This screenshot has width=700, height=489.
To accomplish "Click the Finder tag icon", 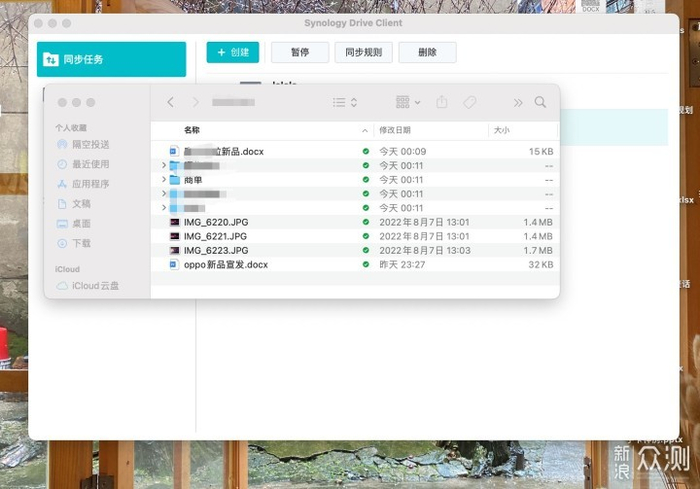I will click(x=470, y=103).
